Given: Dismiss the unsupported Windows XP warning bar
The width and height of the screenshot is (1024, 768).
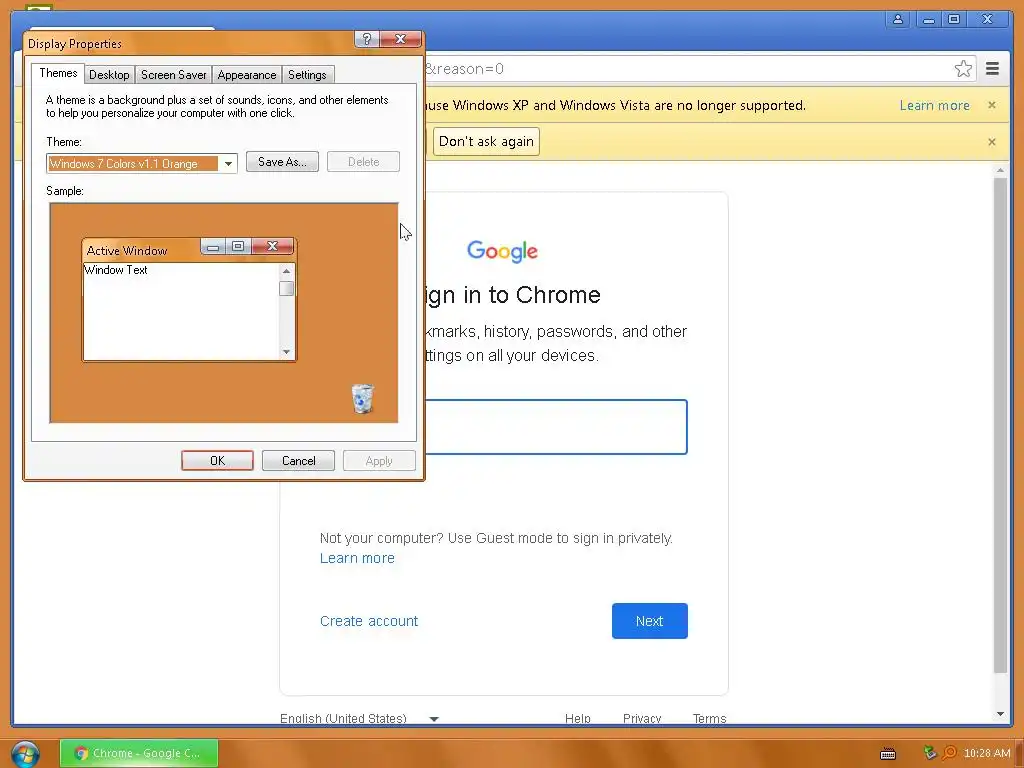Looking at the screenshot, I should 991,105.
